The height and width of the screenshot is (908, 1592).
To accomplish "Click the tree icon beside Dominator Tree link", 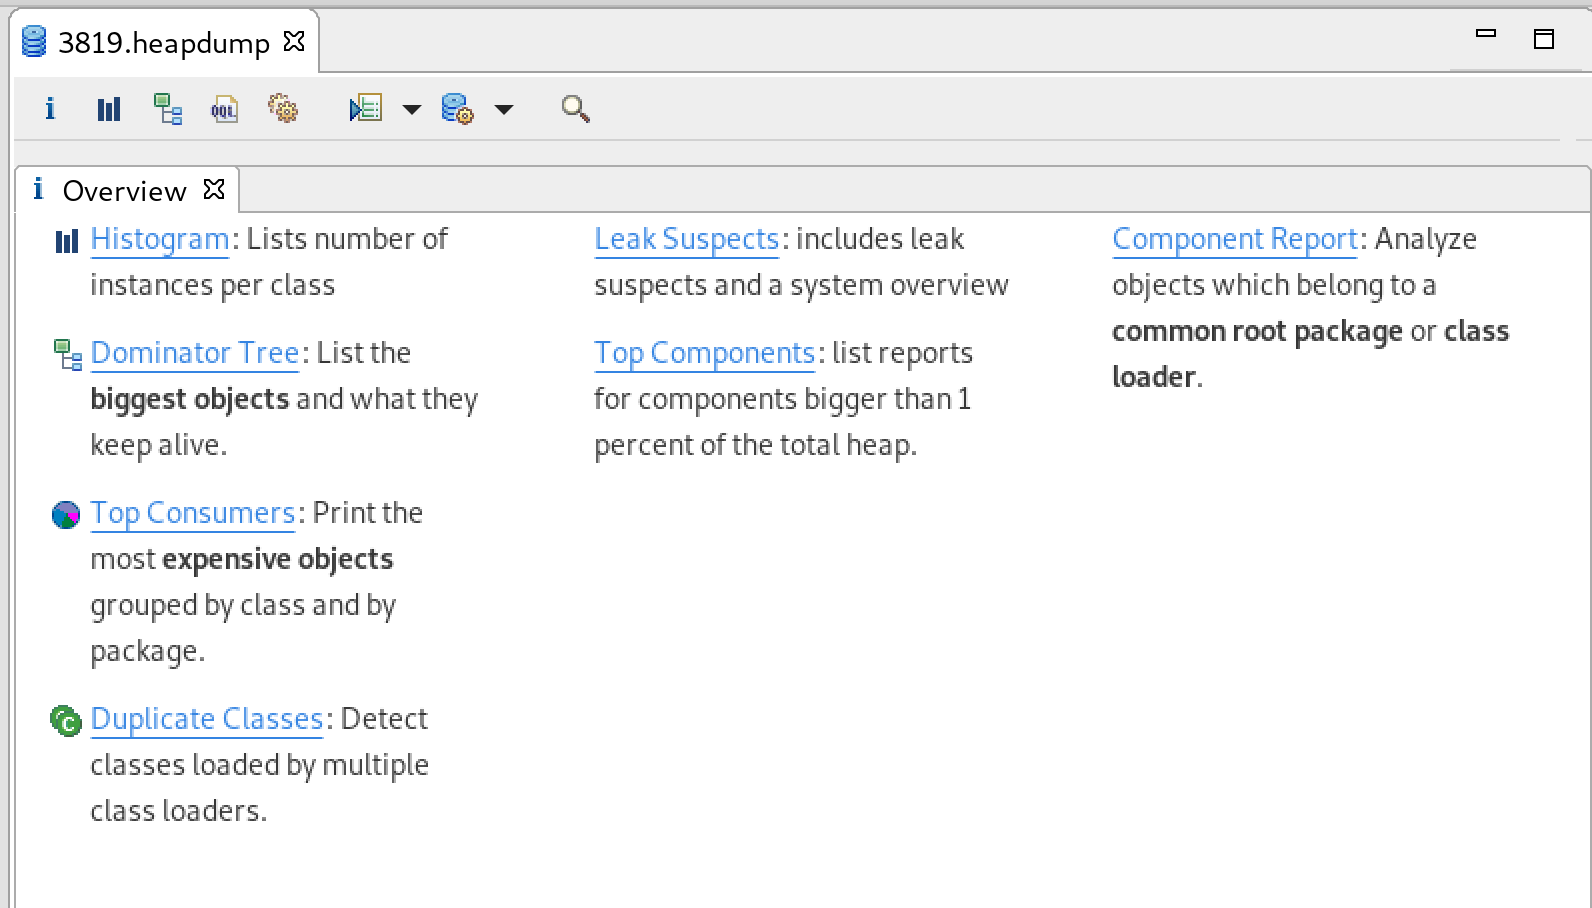I will pyautogui.click(x=67, y=354).
